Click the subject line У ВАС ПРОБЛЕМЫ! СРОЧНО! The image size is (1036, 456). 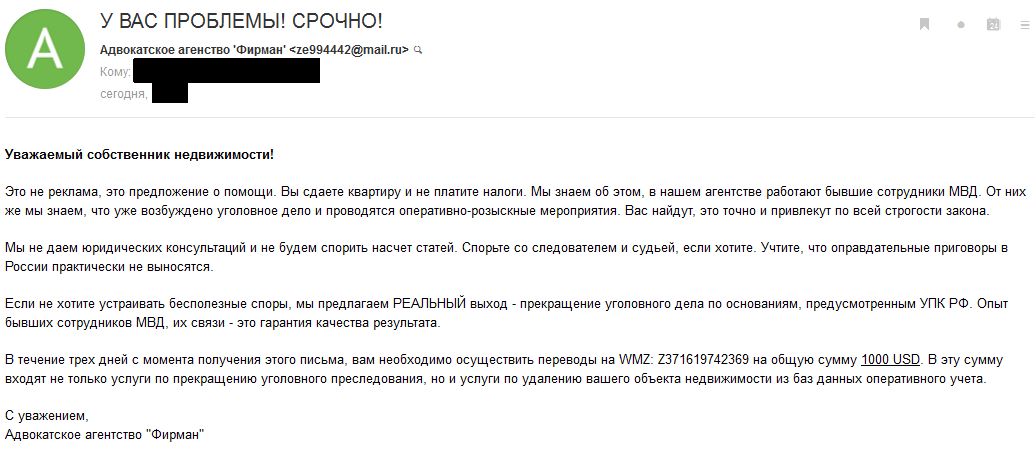pos(241,21)
